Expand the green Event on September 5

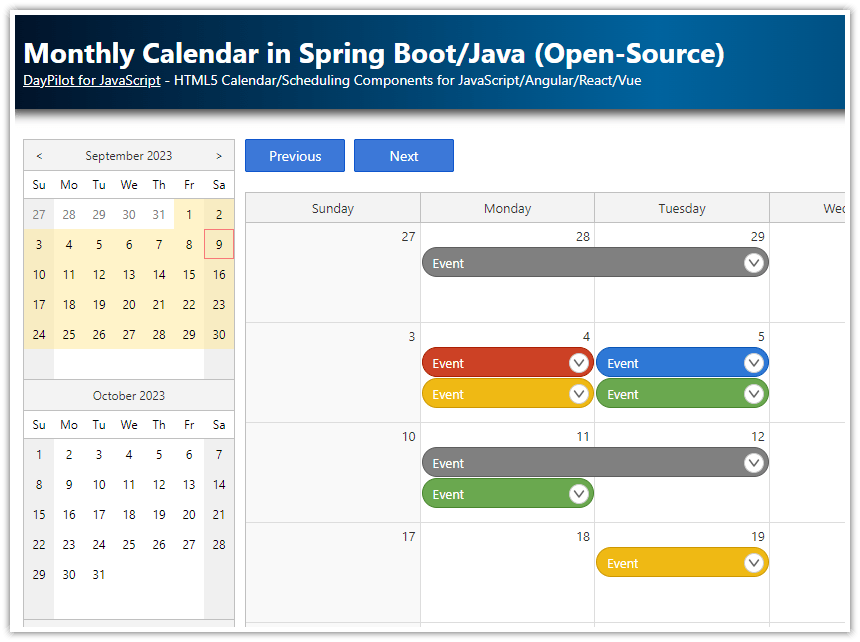[x=754, y=393]
